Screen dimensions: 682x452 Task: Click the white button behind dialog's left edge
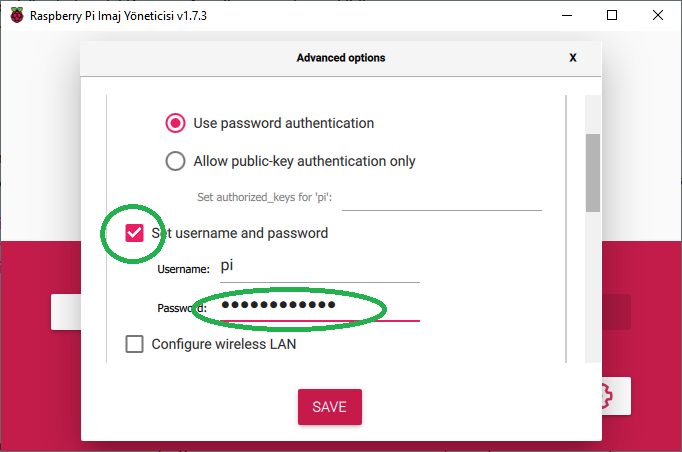coord(66,312)
